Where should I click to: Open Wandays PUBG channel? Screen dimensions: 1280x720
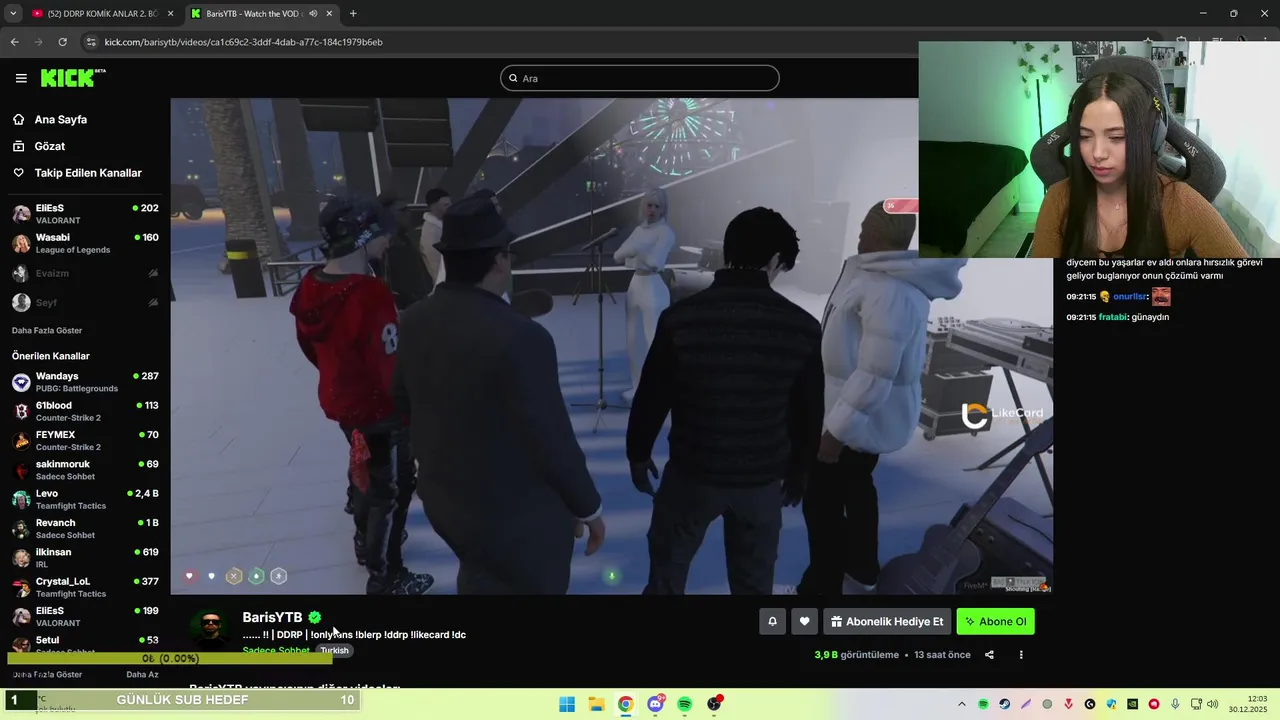85,382
